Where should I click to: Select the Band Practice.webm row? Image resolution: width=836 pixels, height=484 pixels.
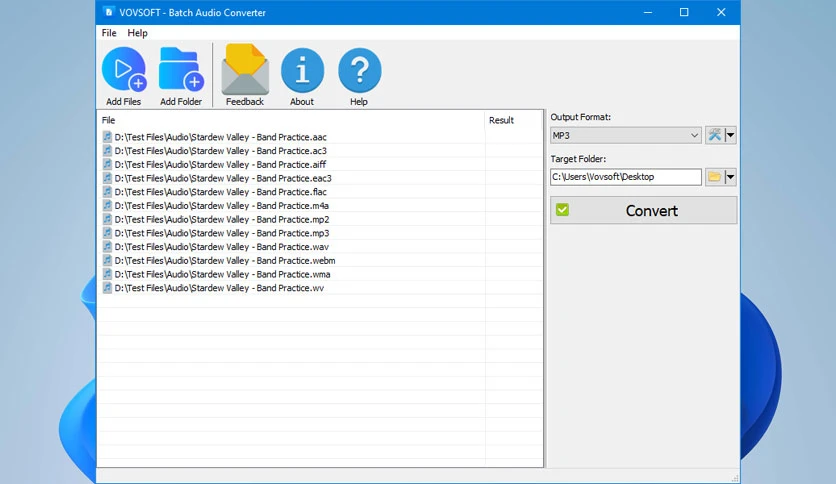point(320,261)
